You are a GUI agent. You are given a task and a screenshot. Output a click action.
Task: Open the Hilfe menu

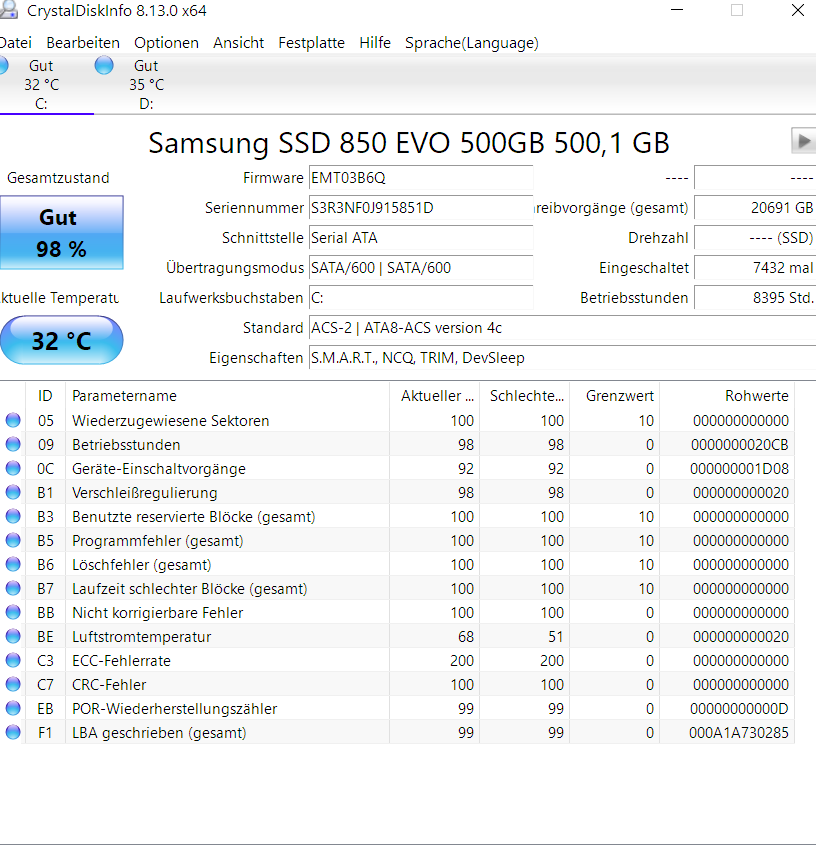click(x=375, y=43)
